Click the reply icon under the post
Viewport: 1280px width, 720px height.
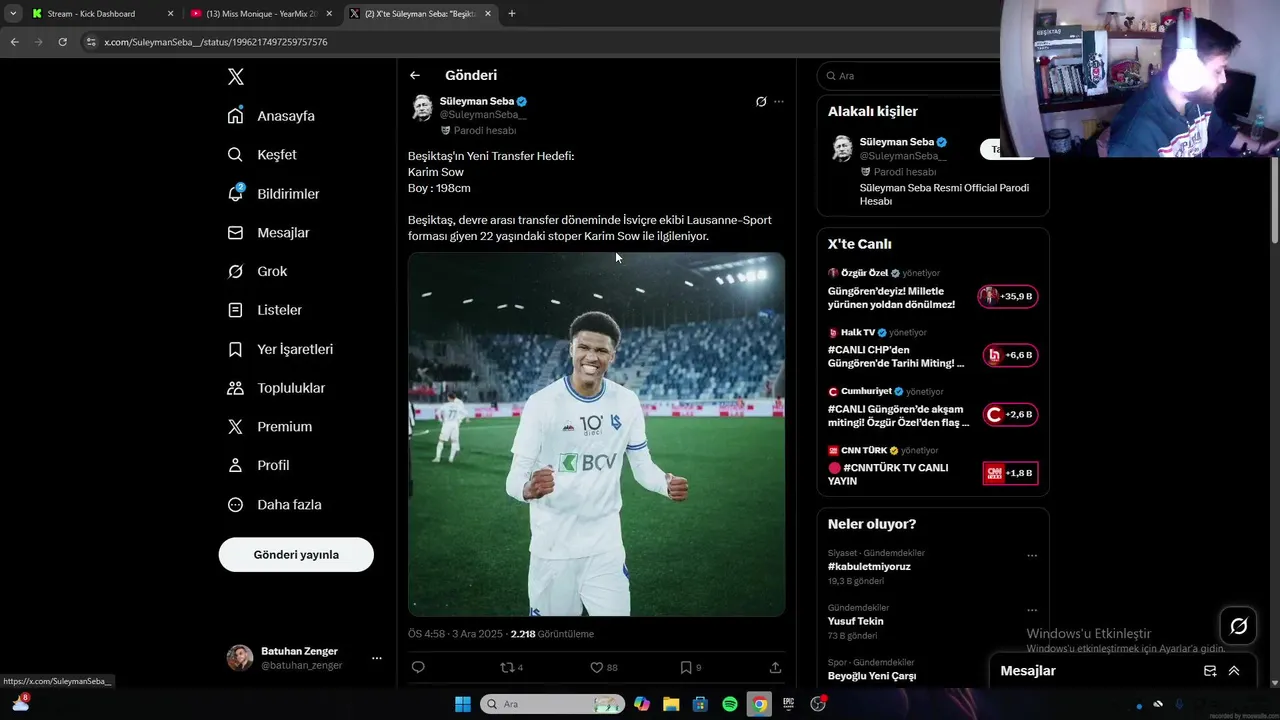coord(418,667)
